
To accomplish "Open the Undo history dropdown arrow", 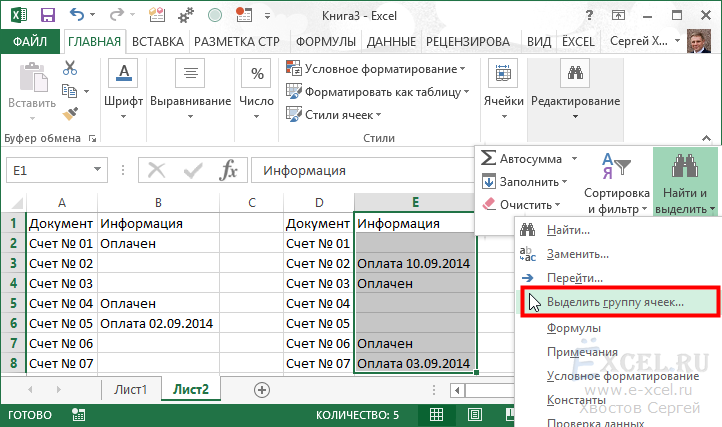I will click(x=93, y=15).
